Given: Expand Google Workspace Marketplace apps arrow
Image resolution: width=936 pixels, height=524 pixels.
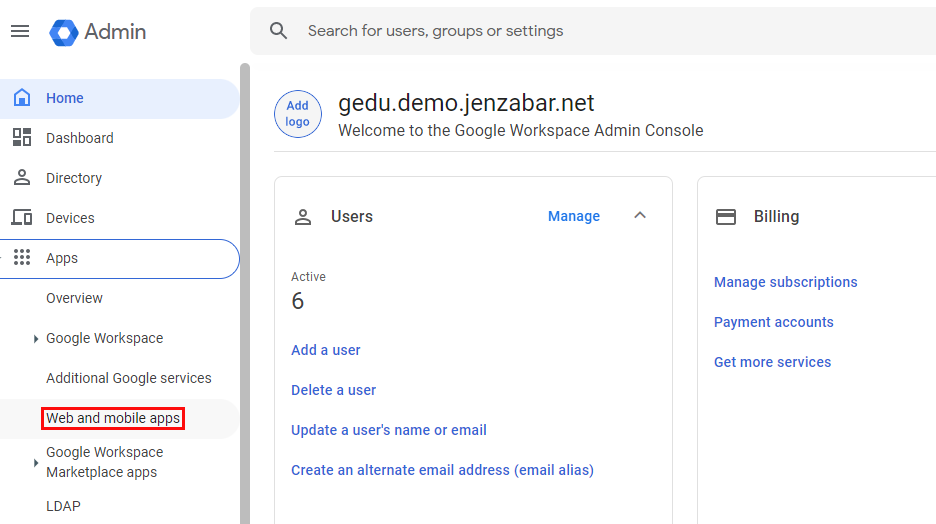Looking at the screenshot, I should [x=36, y=462].
